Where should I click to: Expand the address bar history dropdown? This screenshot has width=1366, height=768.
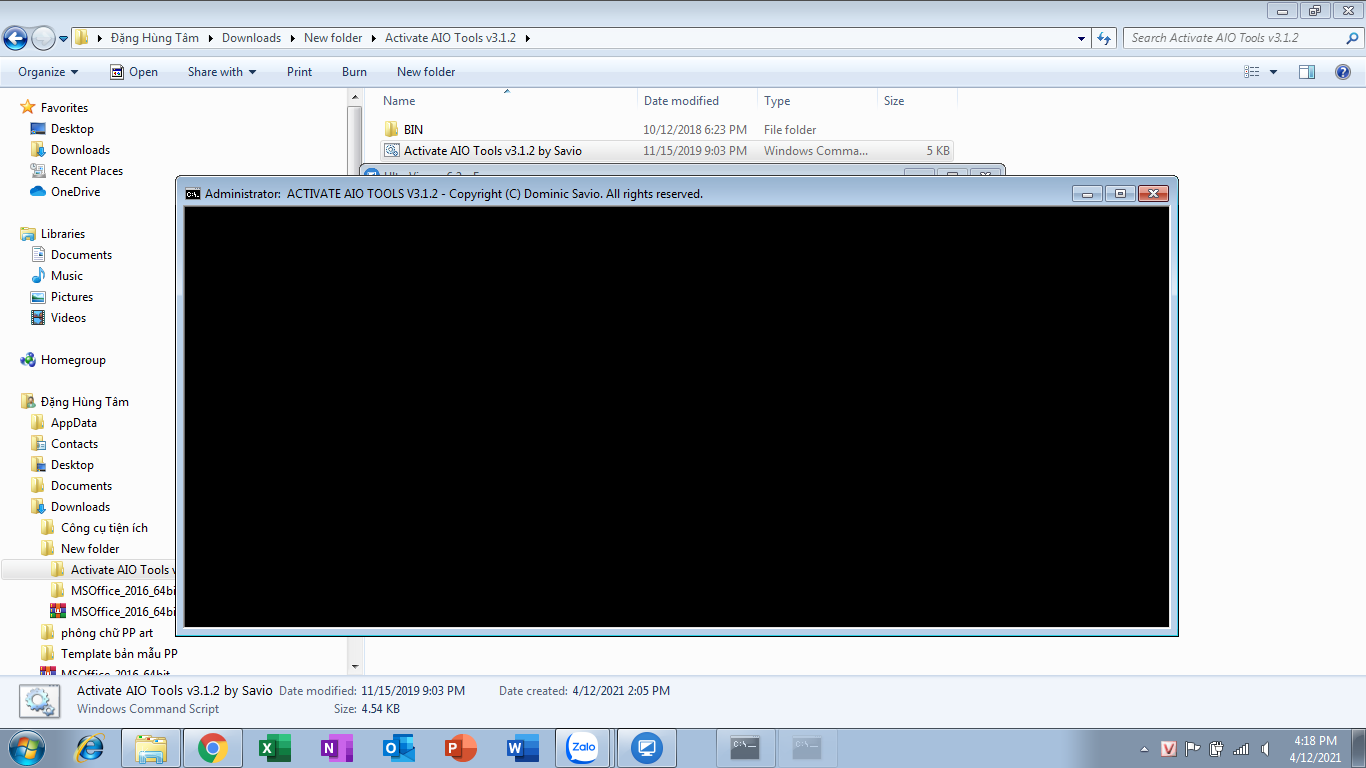[x=1082, y=39]
